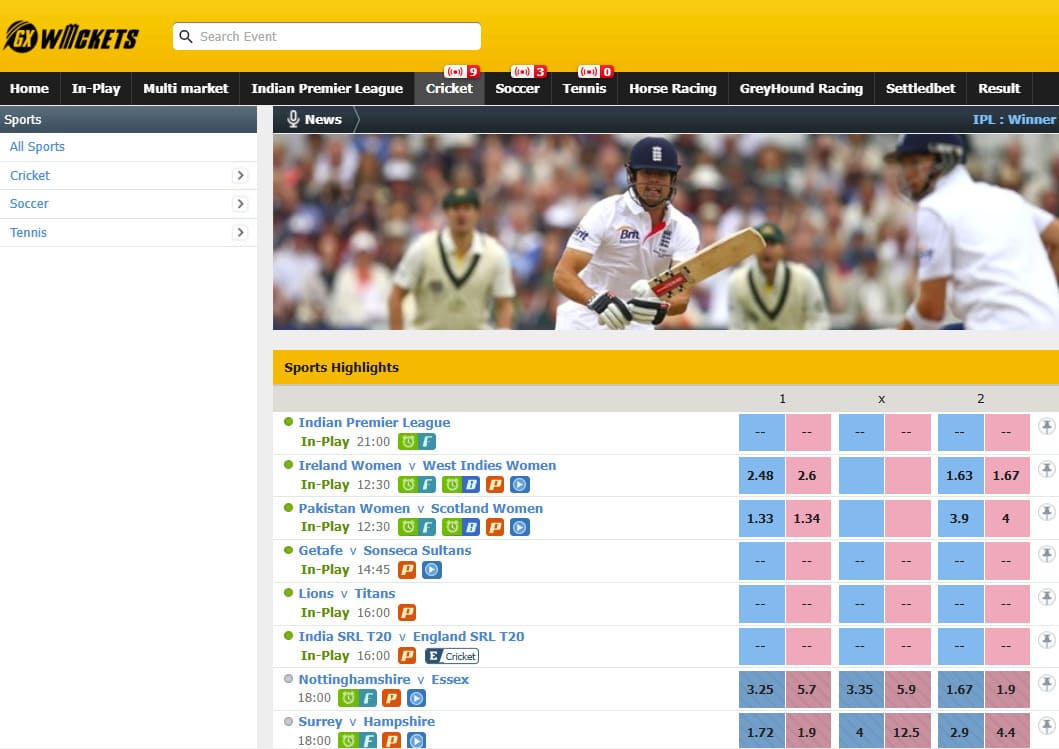Click green F icon under Indian Premier League
Viewport: 1059px width, 749px height.
click(427, 442)
